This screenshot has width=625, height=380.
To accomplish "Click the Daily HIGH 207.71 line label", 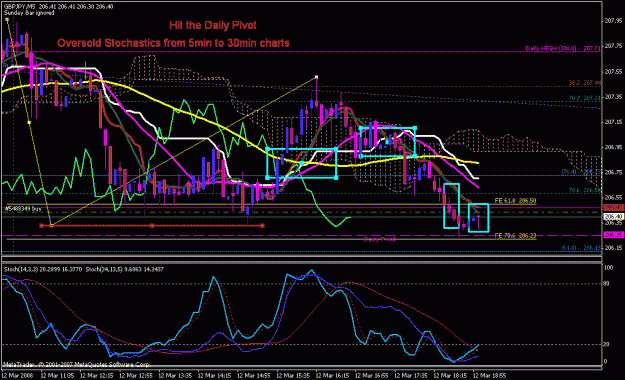I will [563, 48].
